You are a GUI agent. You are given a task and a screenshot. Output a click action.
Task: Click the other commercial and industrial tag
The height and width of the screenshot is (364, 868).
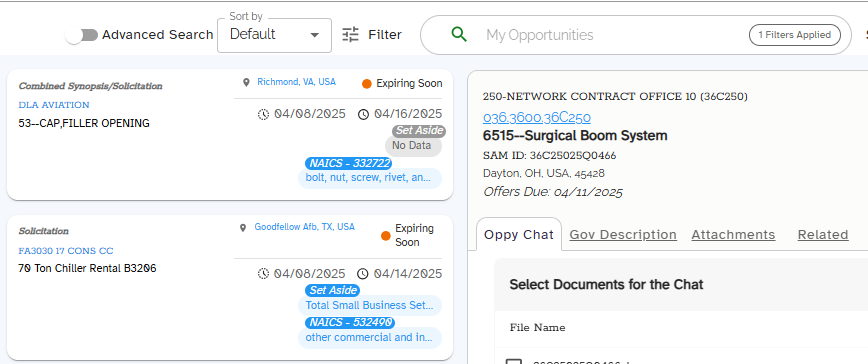point(370,337)
